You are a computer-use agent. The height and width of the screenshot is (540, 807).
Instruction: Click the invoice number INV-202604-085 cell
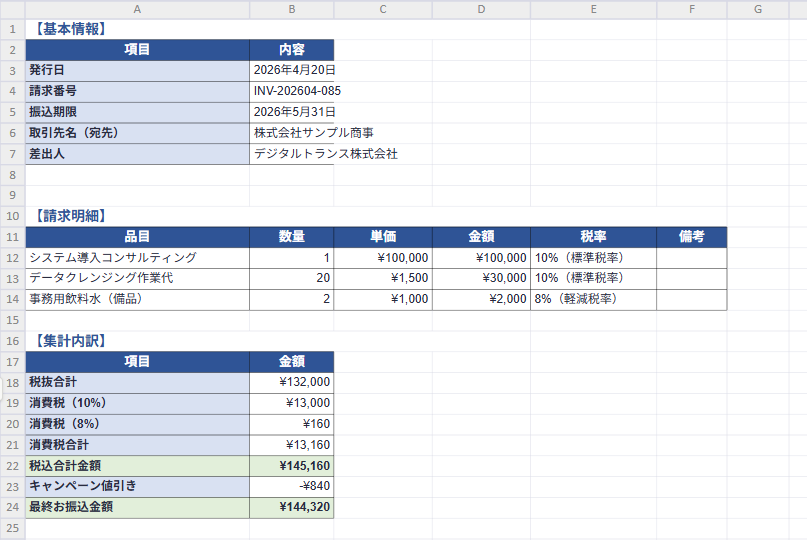[292, 91]
